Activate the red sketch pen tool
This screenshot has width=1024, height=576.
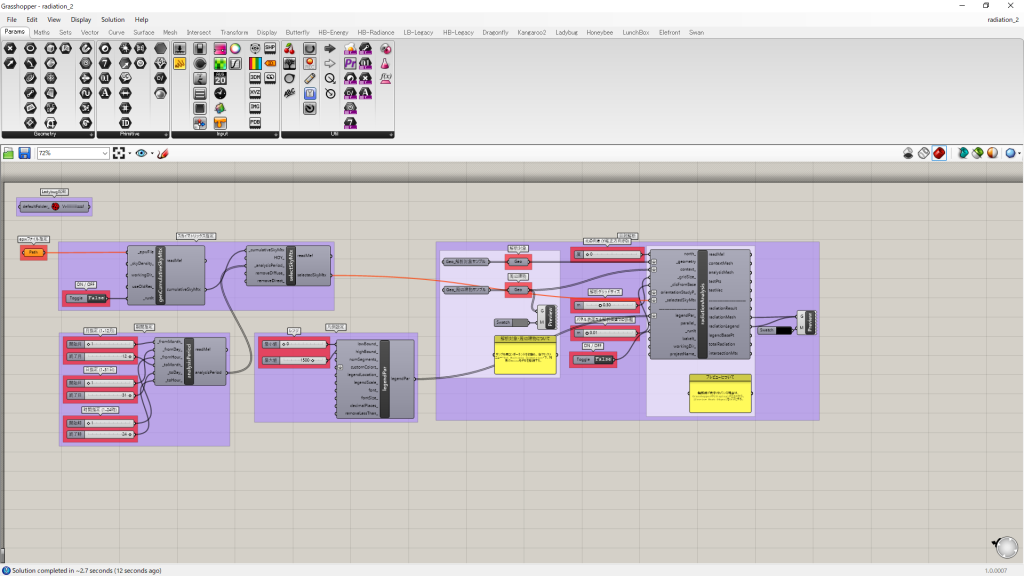pos(163,153)
